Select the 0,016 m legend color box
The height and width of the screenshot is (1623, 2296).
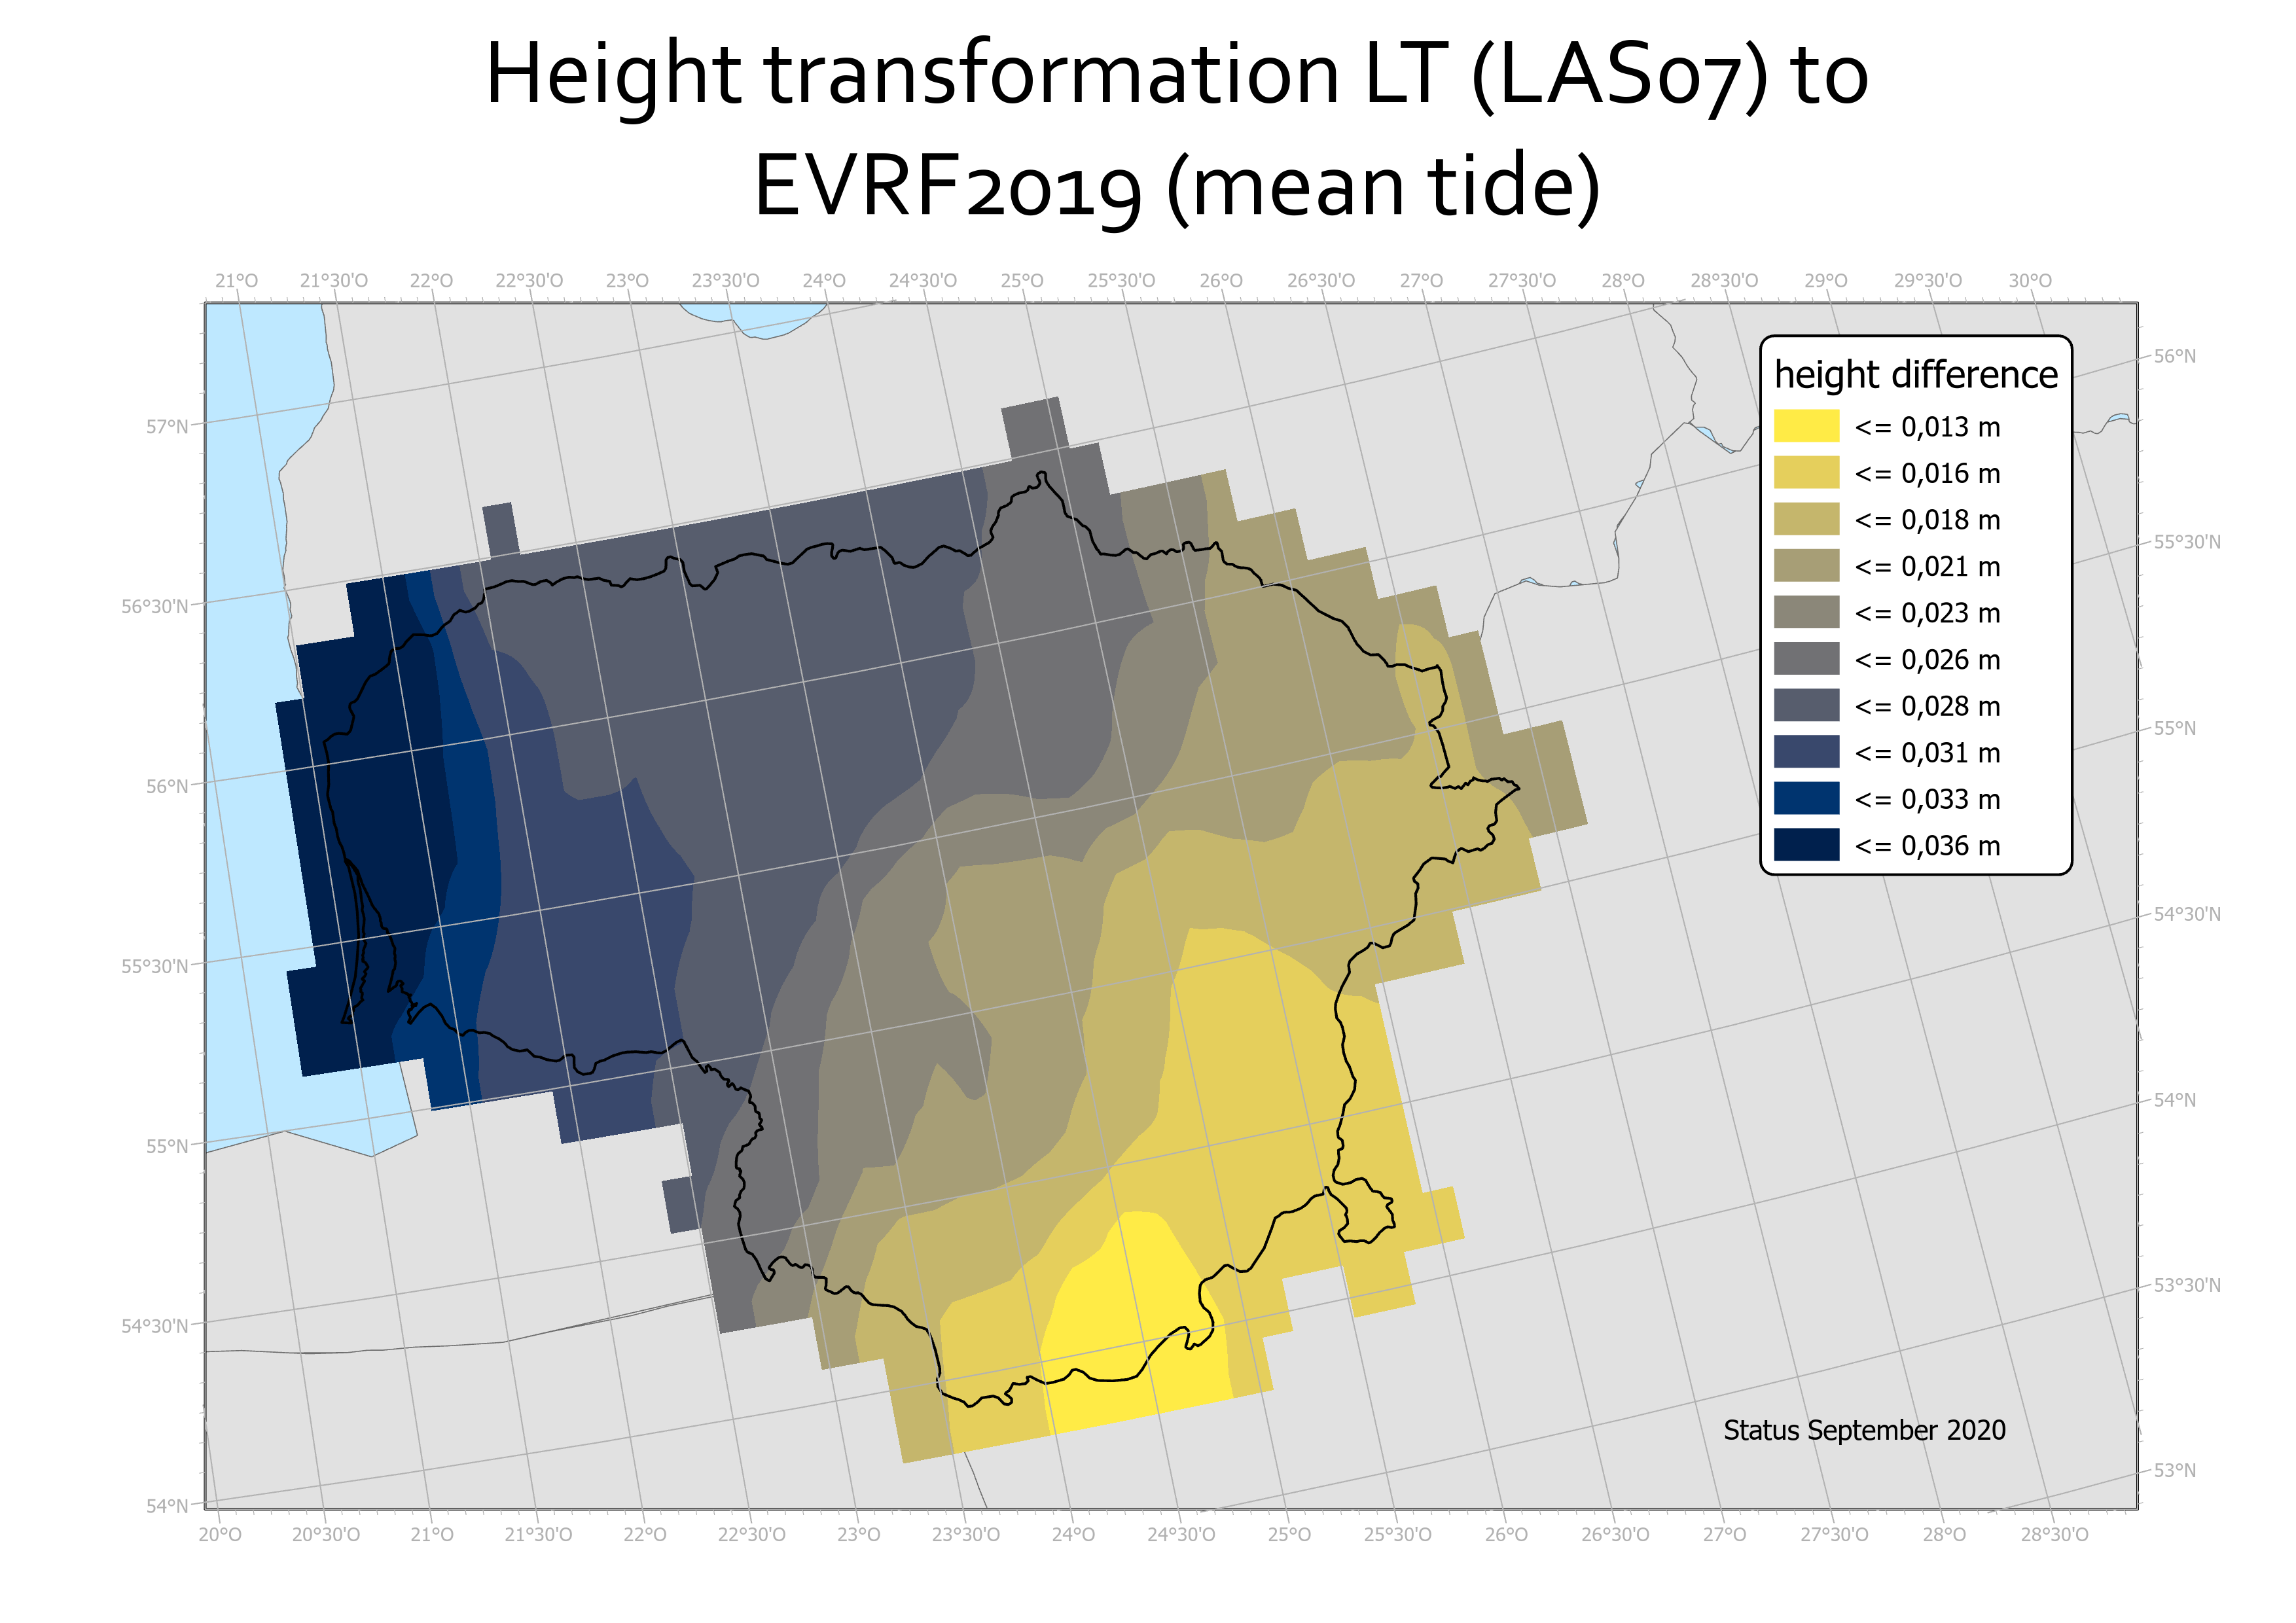(1806, 472)
